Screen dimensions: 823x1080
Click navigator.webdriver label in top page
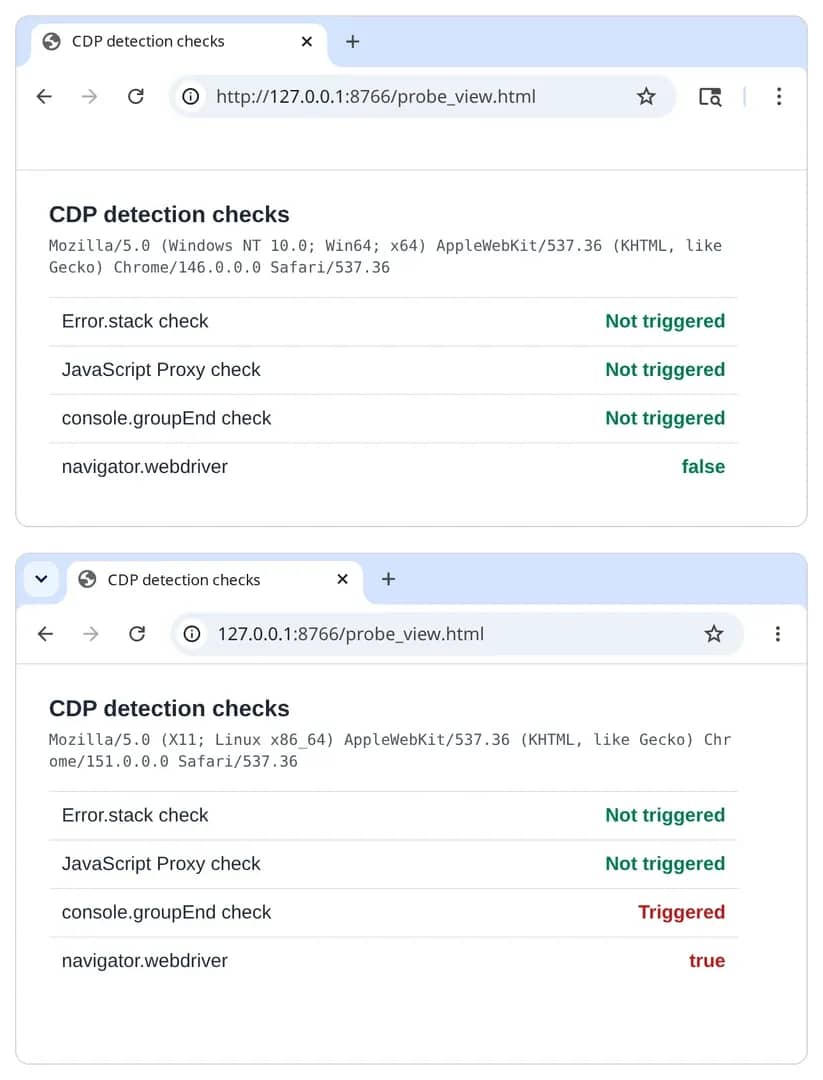(x=145, y=467)
